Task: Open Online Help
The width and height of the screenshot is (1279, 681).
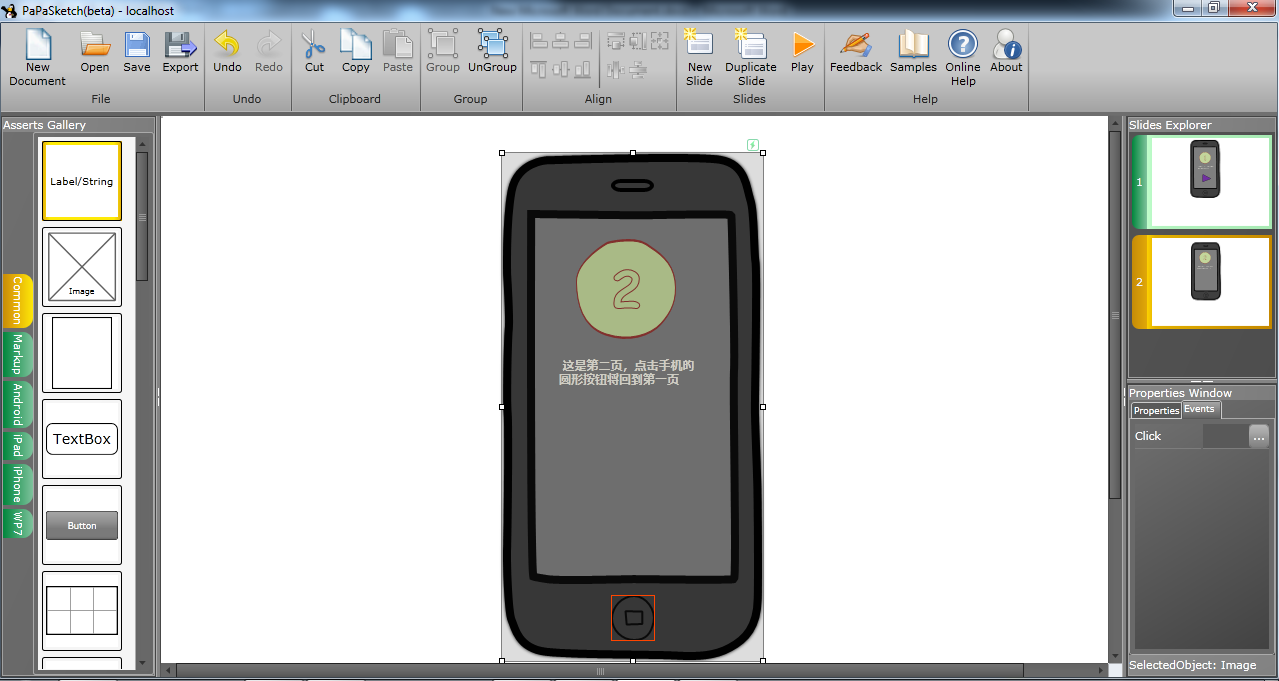Action: click(x=963, y=58)
